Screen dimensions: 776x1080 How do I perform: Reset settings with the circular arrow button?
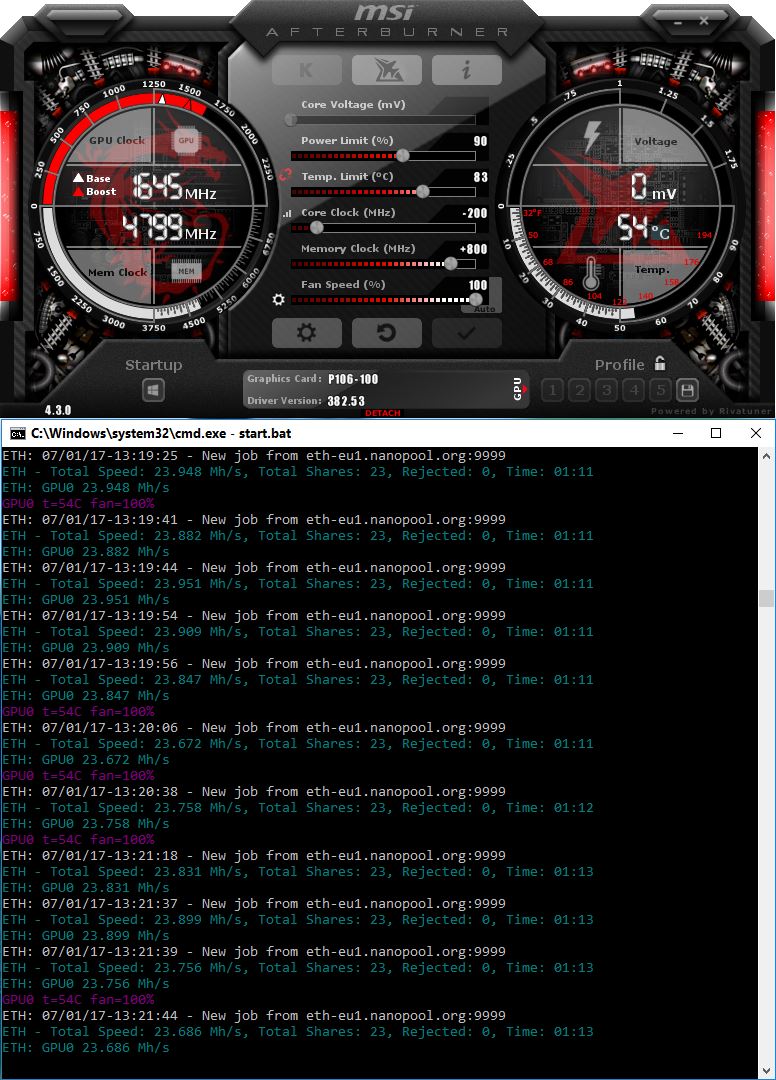tap(386, 333)
